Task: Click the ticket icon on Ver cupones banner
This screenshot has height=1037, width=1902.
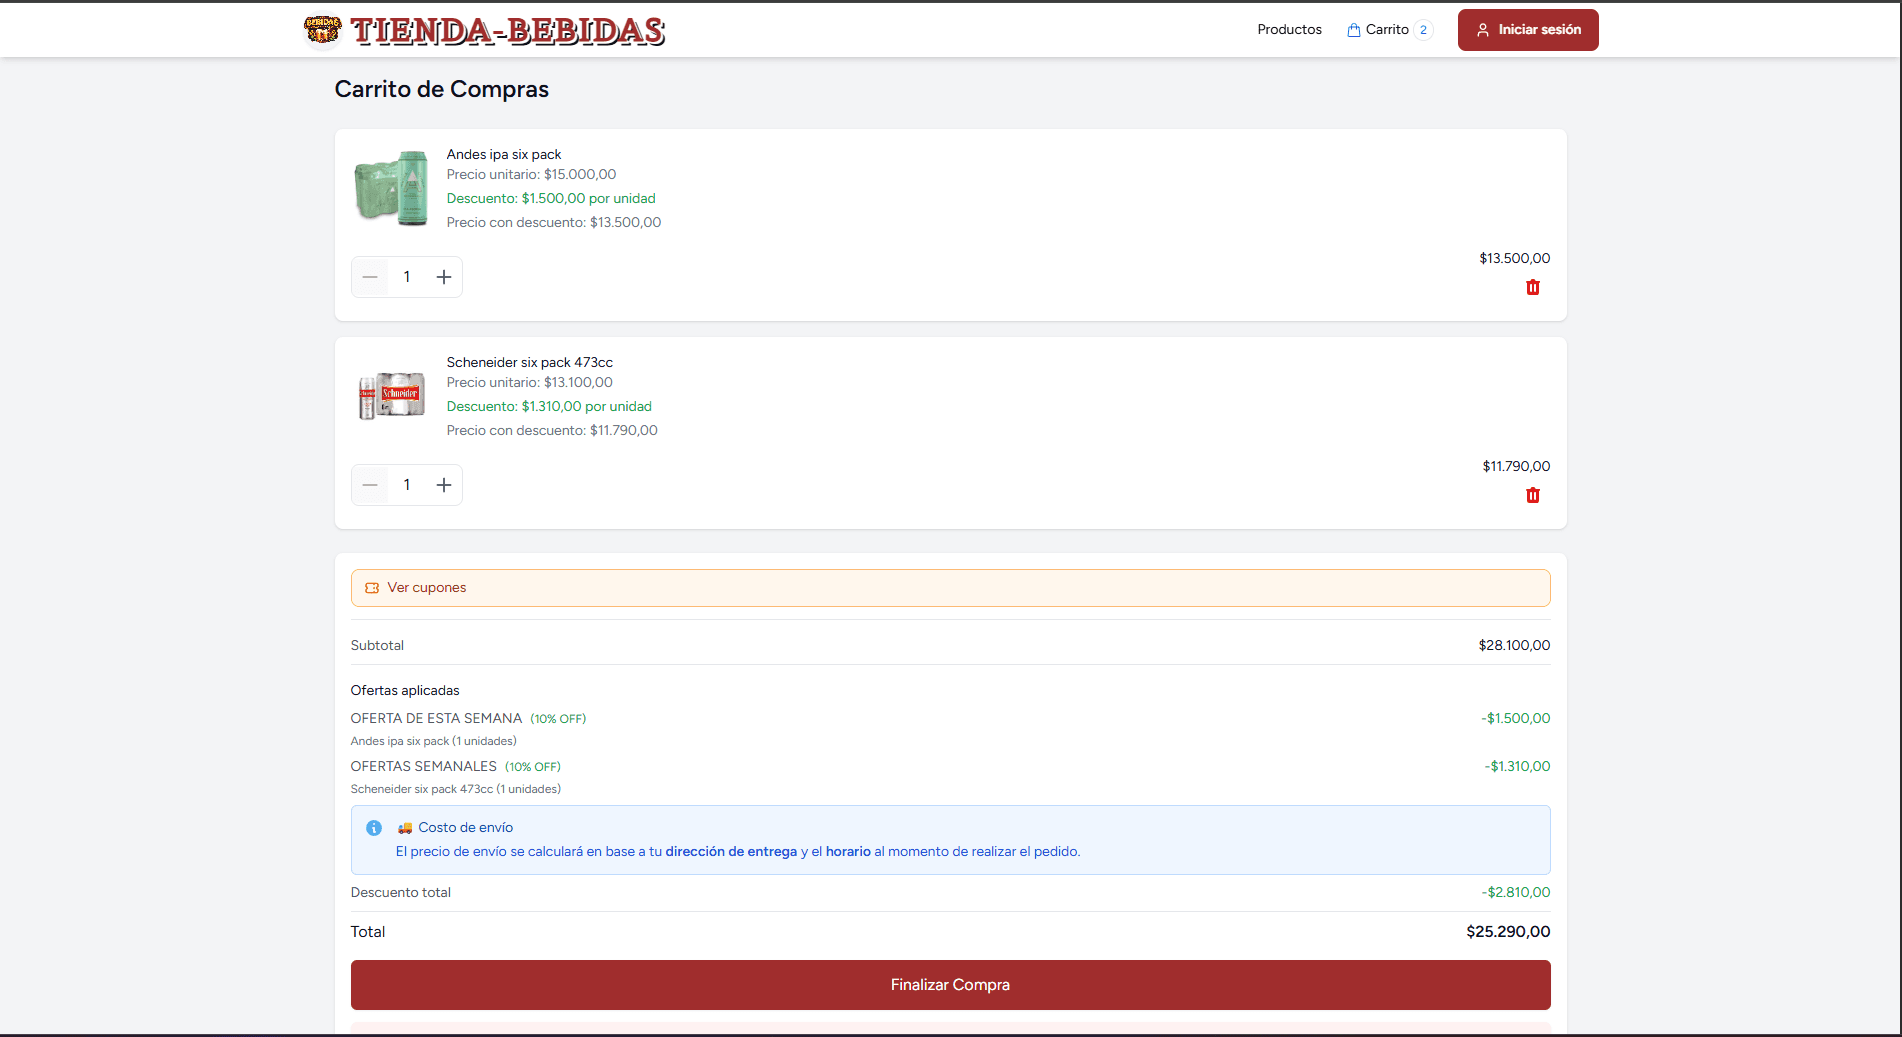Action: click(373, 588)
